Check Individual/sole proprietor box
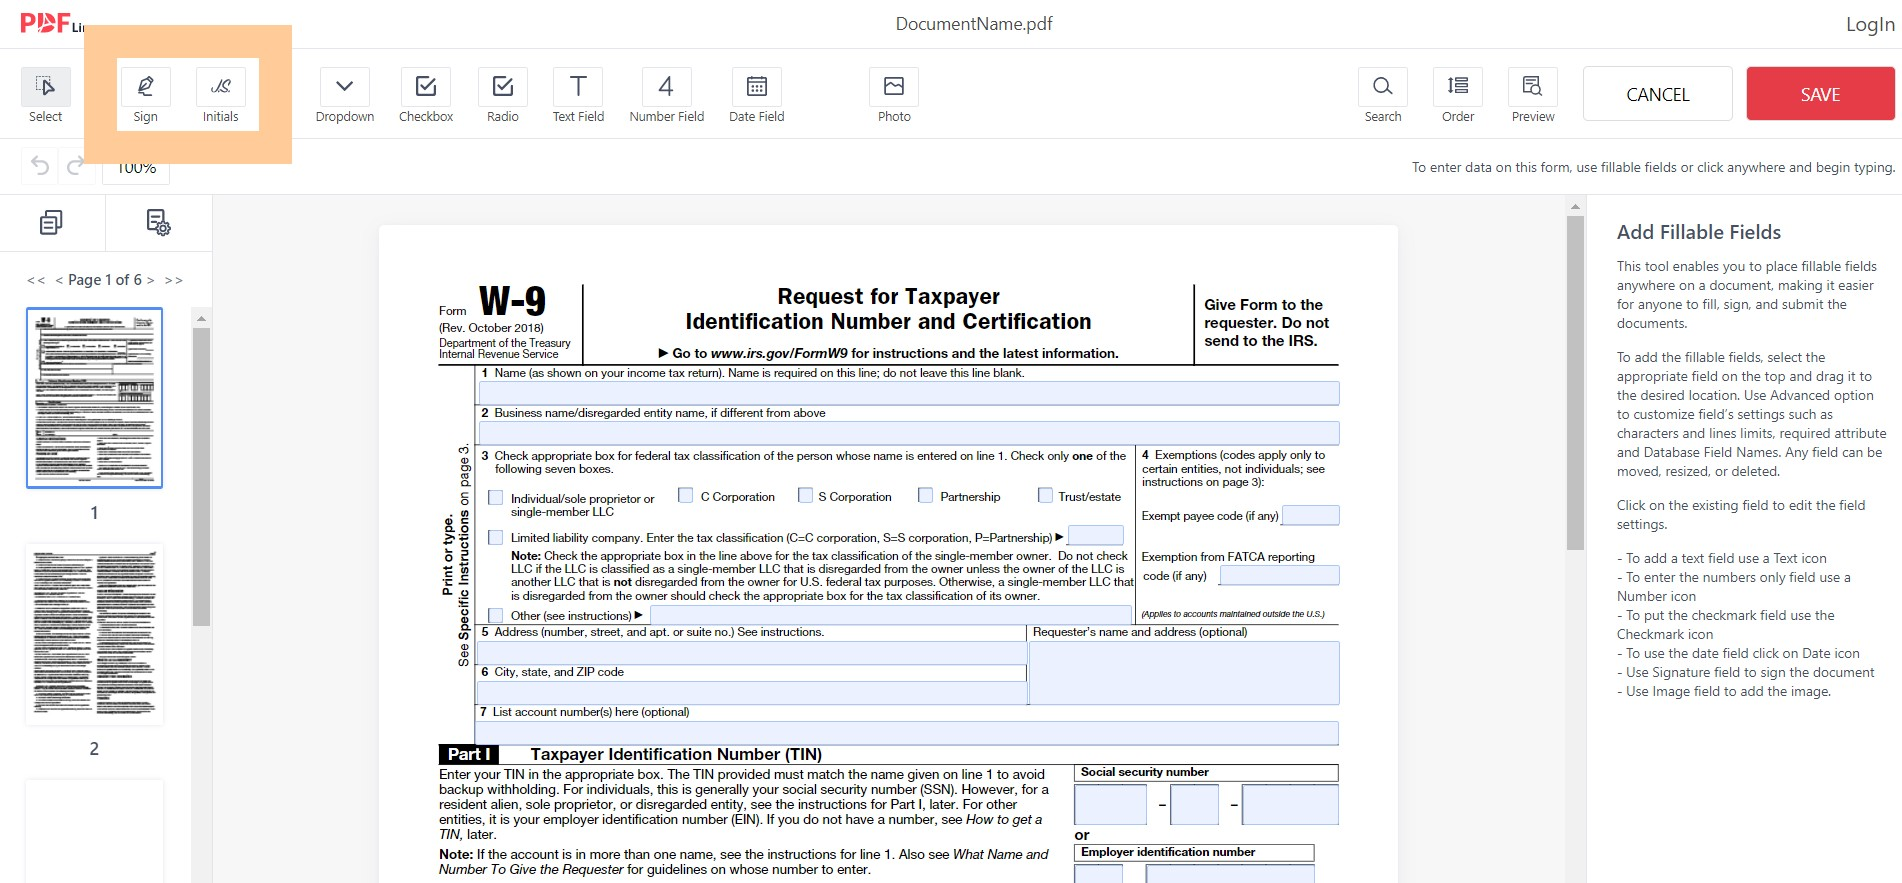Viewport: 1902px width, 883px height. pos(495,497)
